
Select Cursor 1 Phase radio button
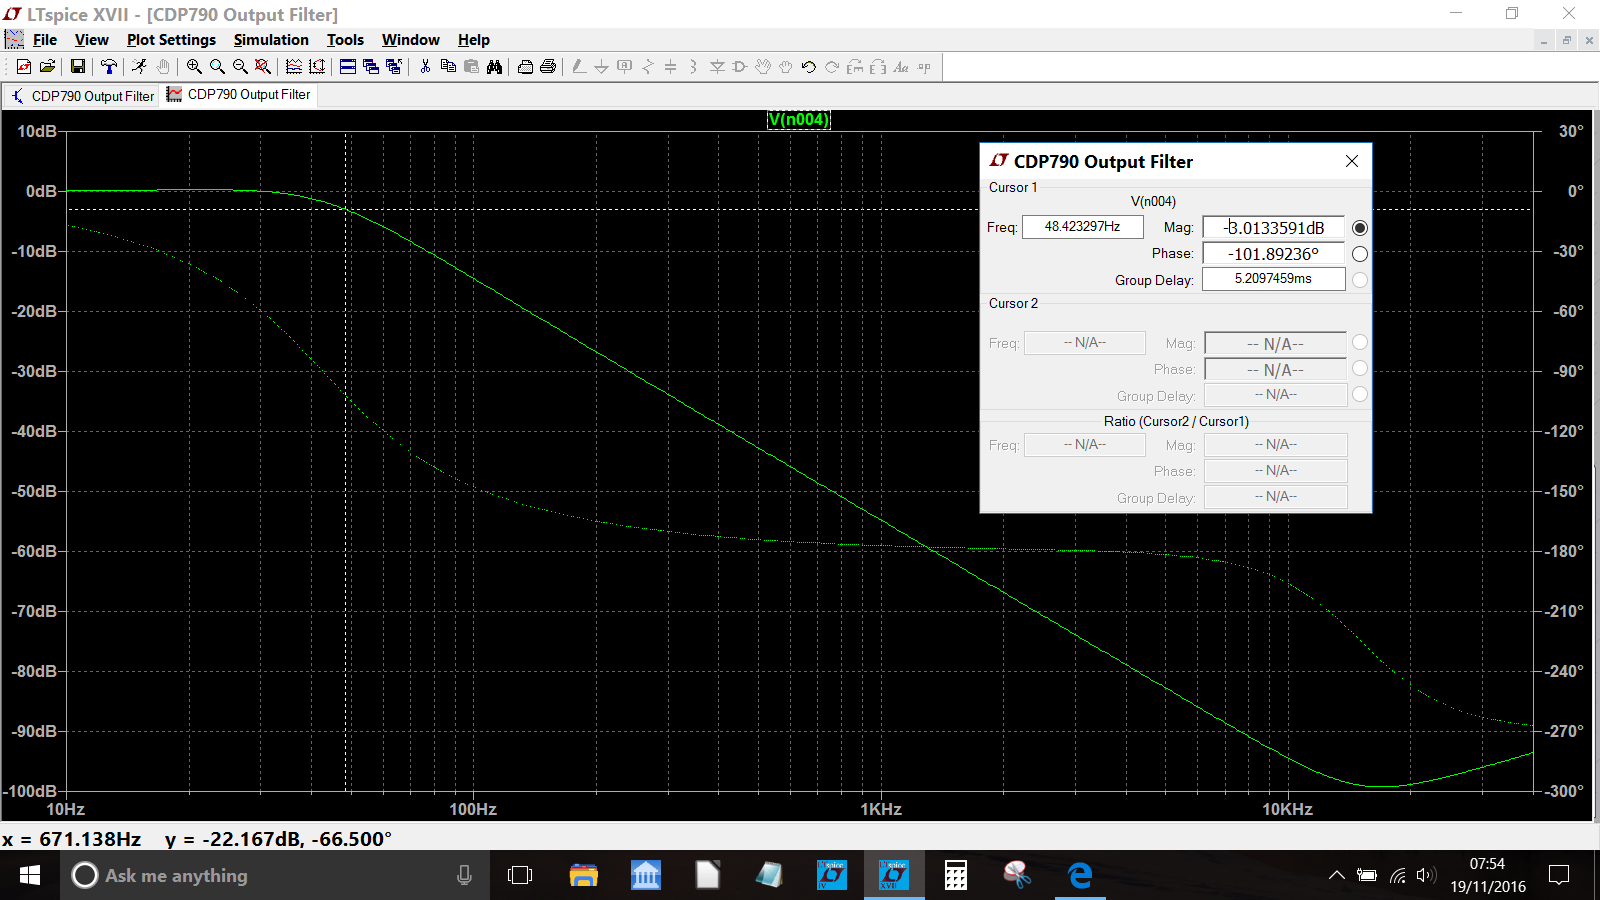[1360, 254]
